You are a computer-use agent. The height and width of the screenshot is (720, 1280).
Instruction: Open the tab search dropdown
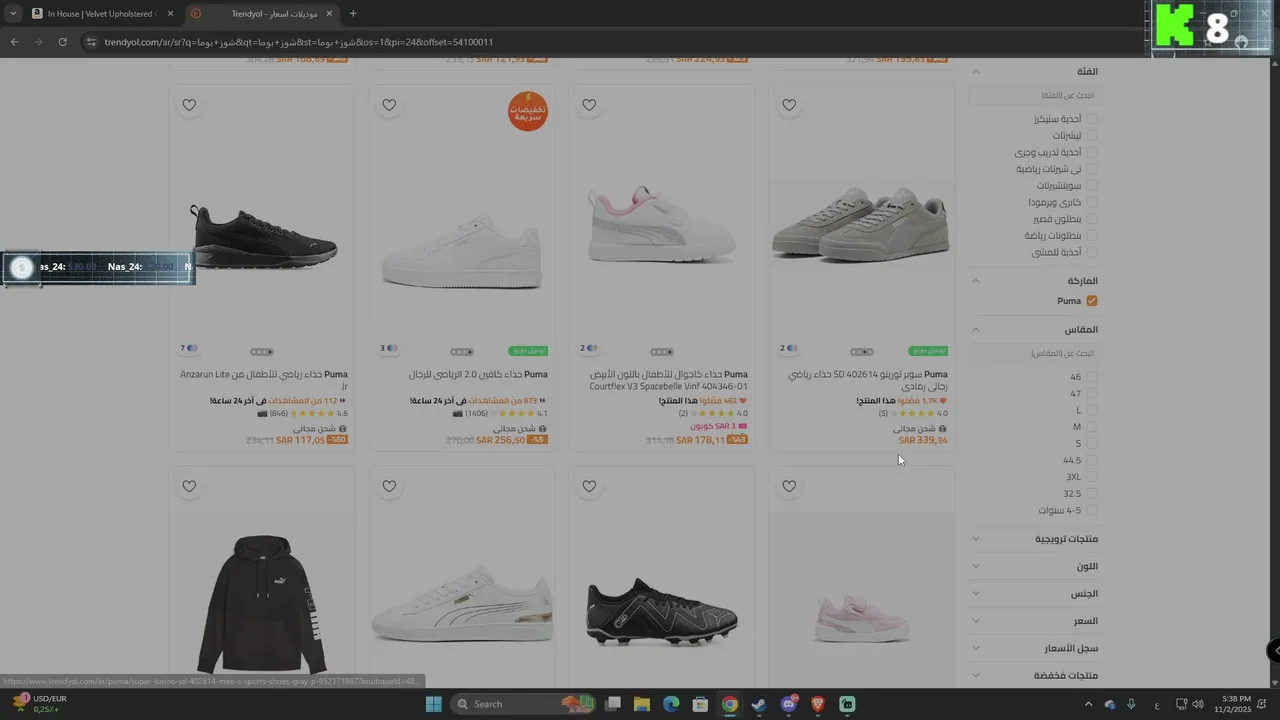13,13
